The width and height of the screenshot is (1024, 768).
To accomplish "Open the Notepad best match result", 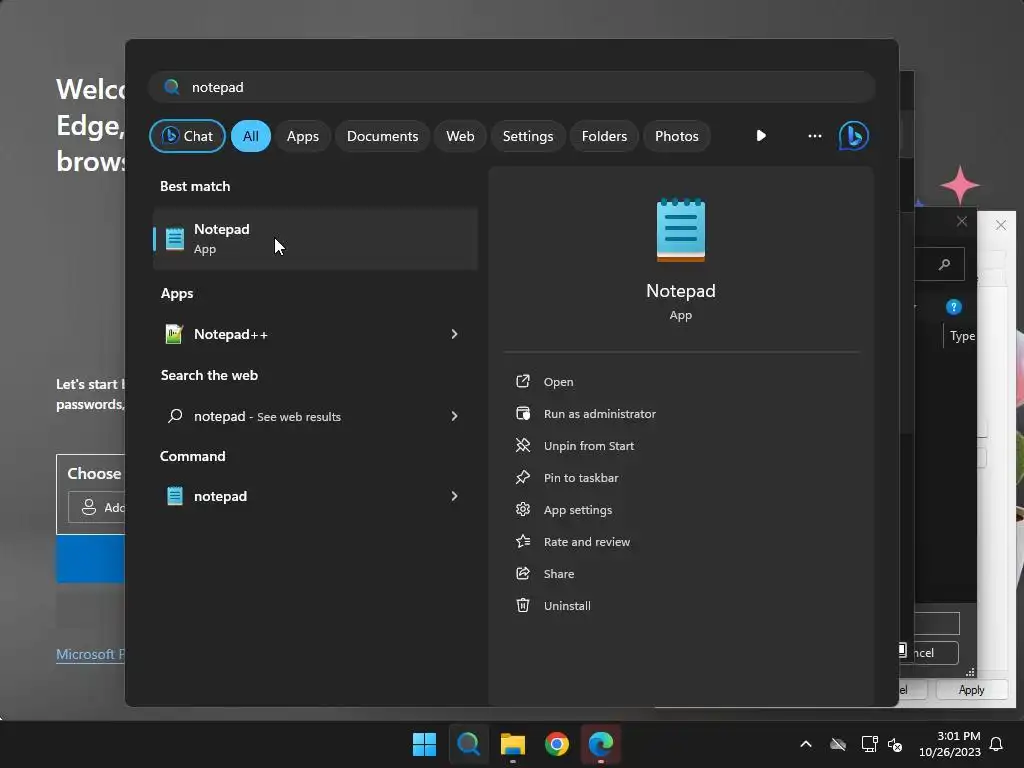I will click(x=315, y=238).
